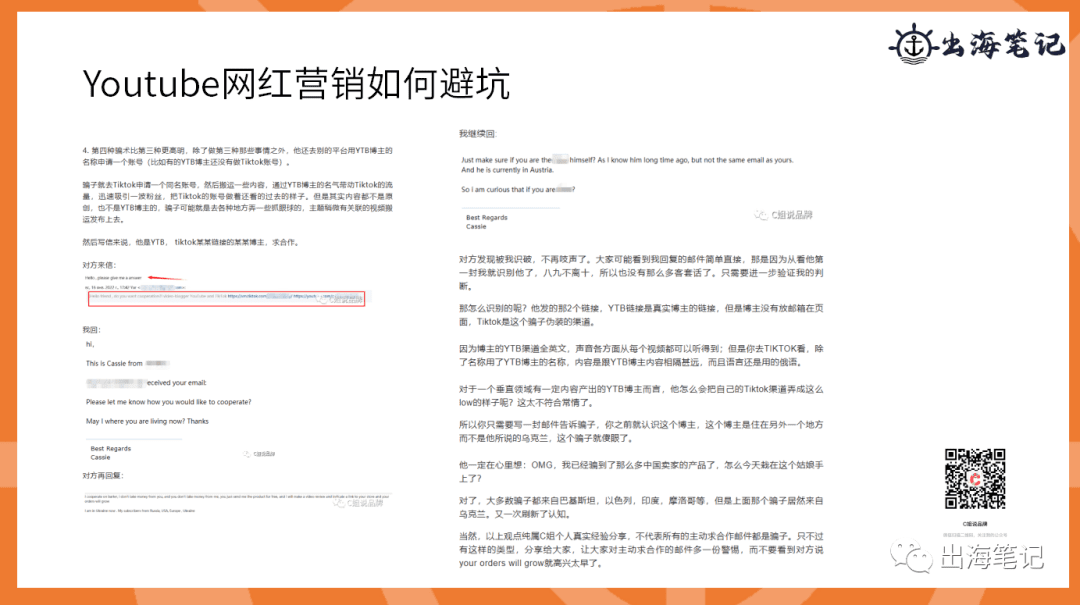Click the caption under the QR code
Screen dimensions: 1080x605
[975, 524]
